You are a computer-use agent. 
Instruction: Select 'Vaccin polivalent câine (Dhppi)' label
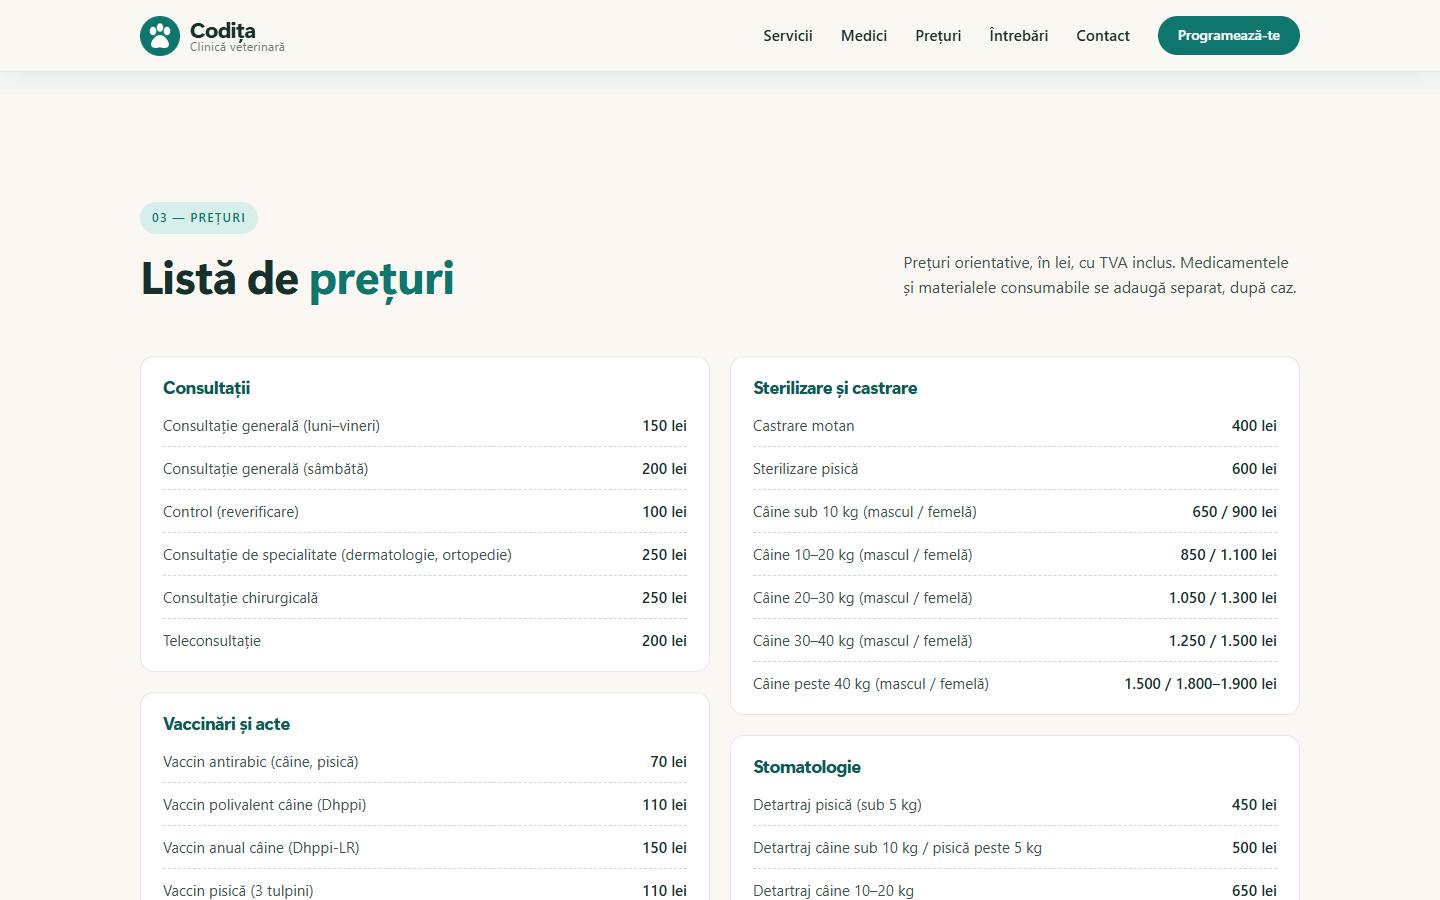(265, 805)
